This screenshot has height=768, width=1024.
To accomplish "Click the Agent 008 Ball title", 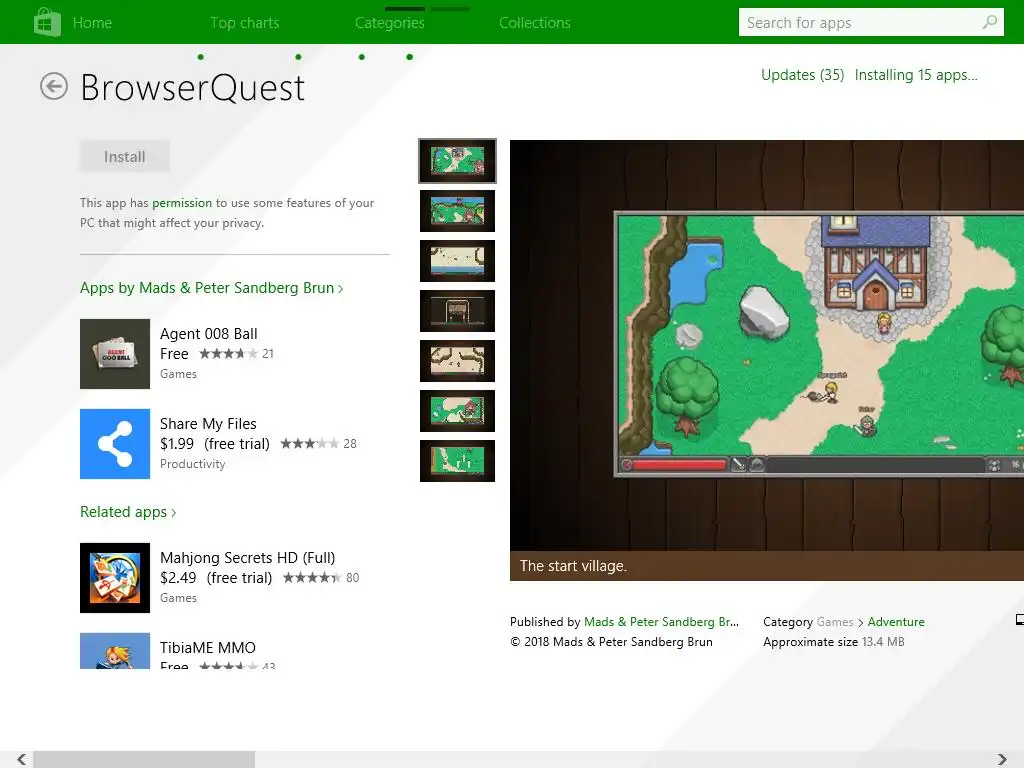I will coord(209,334).
